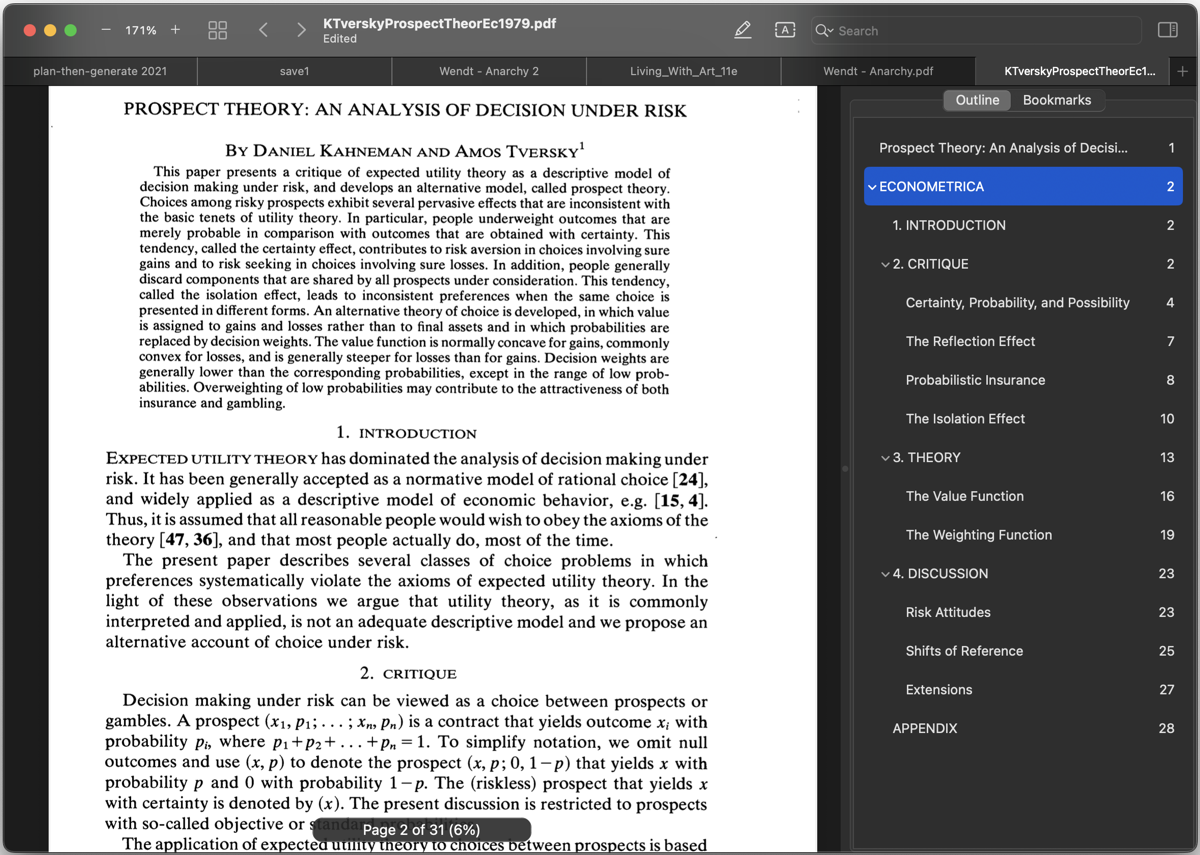Jump to Certainty, Probability, and Possibility
The height and width of the screenshot is (855, 1200).
1023,303
